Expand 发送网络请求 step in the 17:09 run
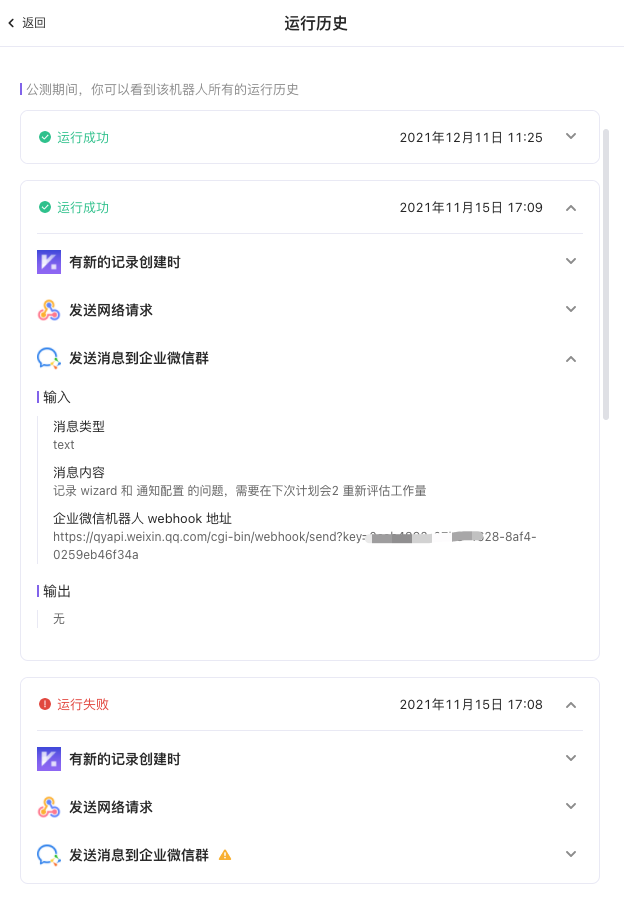624x898 pixels. [571, 309]
